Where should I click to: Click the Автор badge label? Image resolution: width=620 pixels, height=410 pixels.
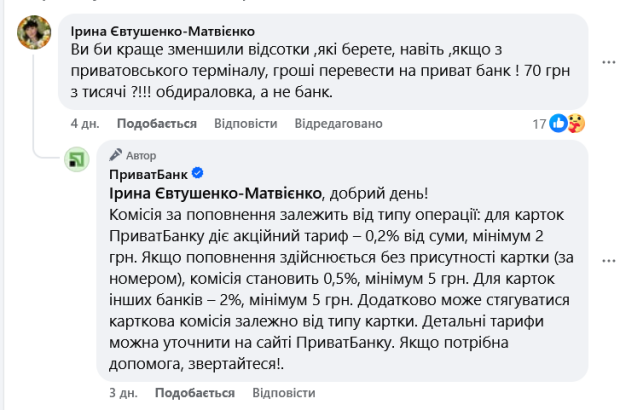click(x=140, y=156)
